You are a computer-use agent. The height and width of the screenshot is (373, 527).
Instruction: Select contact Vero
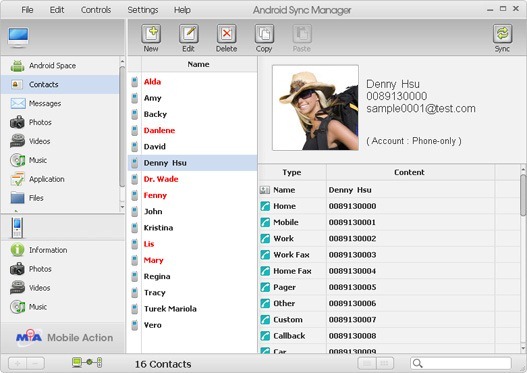point(192,325)
